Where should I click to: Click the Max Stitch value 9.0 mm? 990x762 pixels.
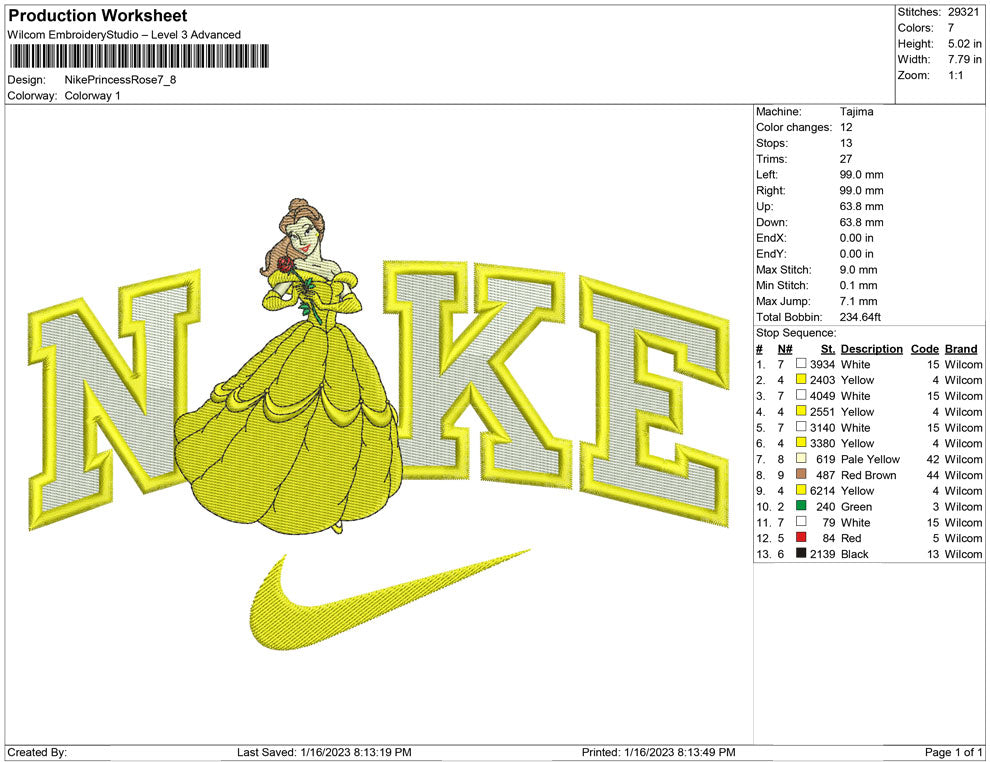coord(859,269)
